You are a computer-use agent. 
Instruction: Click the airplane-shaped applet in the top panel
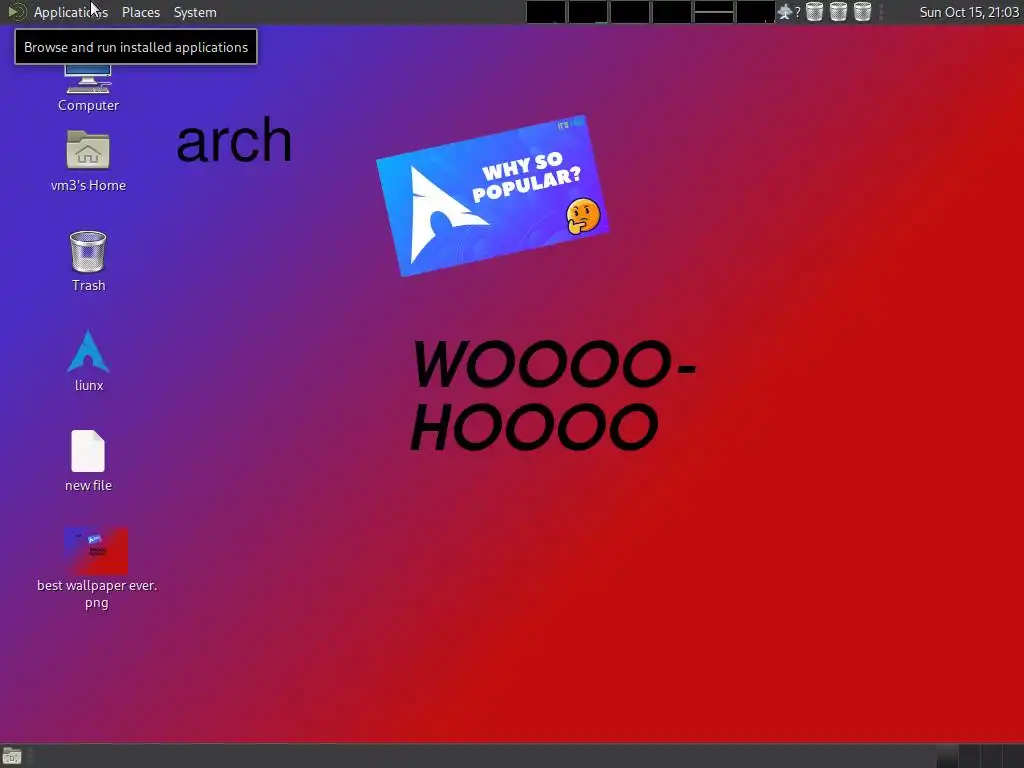[784, 12]
